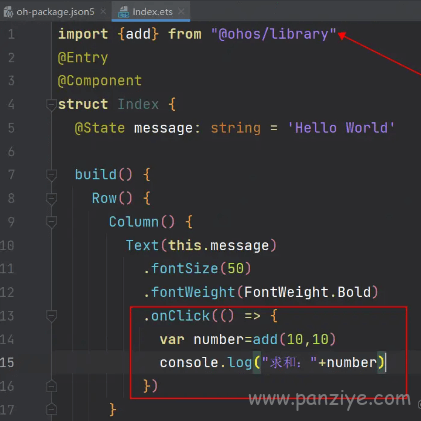Close the Index.ets tab
421x421 pixels.
pyautogui.click(x=181, y=12)
